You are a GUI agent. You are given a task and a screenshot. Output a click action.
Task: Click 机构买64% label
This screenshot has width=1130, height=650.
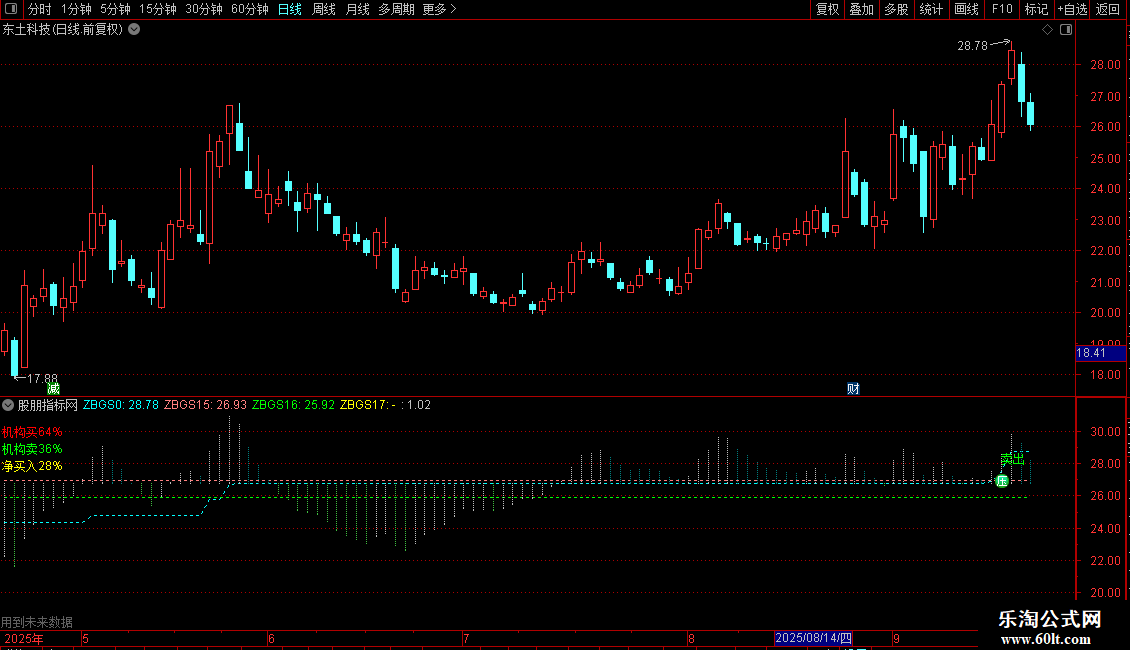[x=32, y=432]
